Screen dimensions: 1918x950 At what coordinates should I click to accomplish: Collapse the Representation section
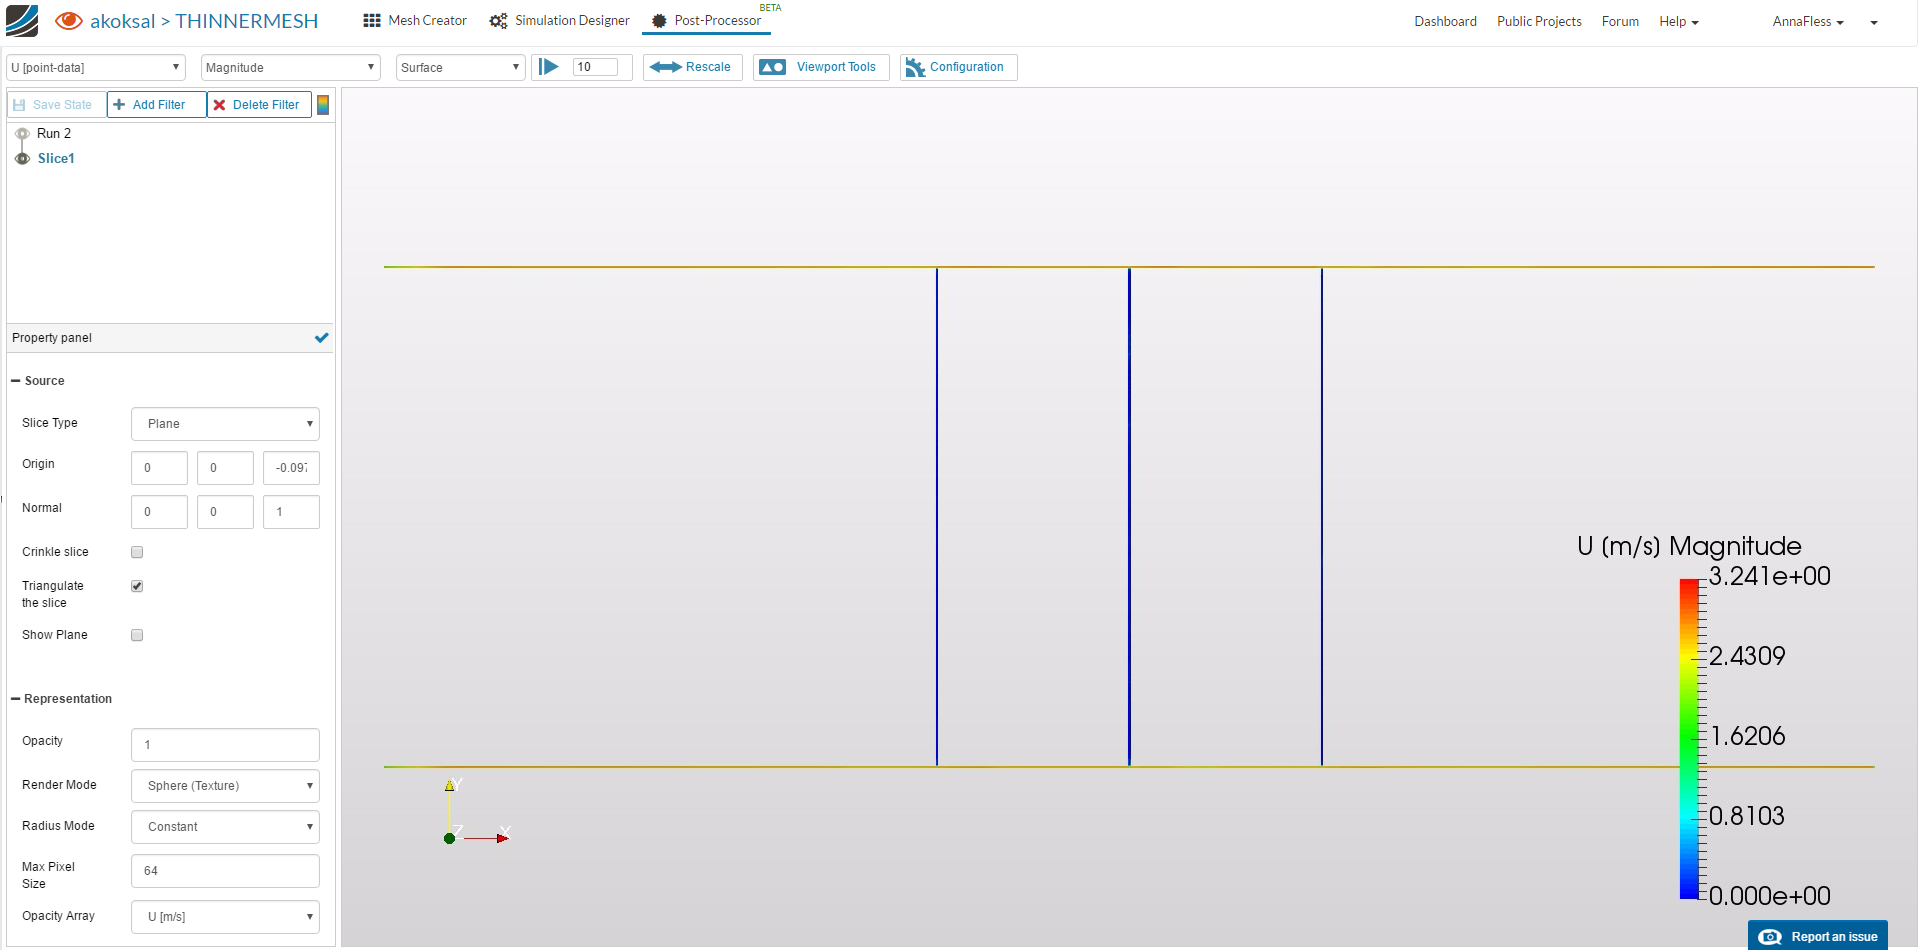point(61,699)
